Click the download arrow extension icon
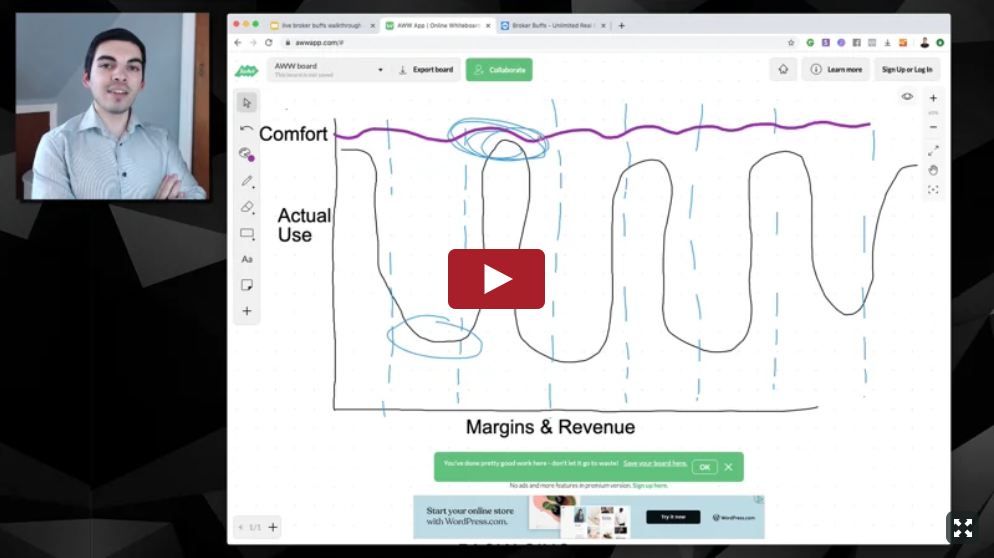 (888, 42)
